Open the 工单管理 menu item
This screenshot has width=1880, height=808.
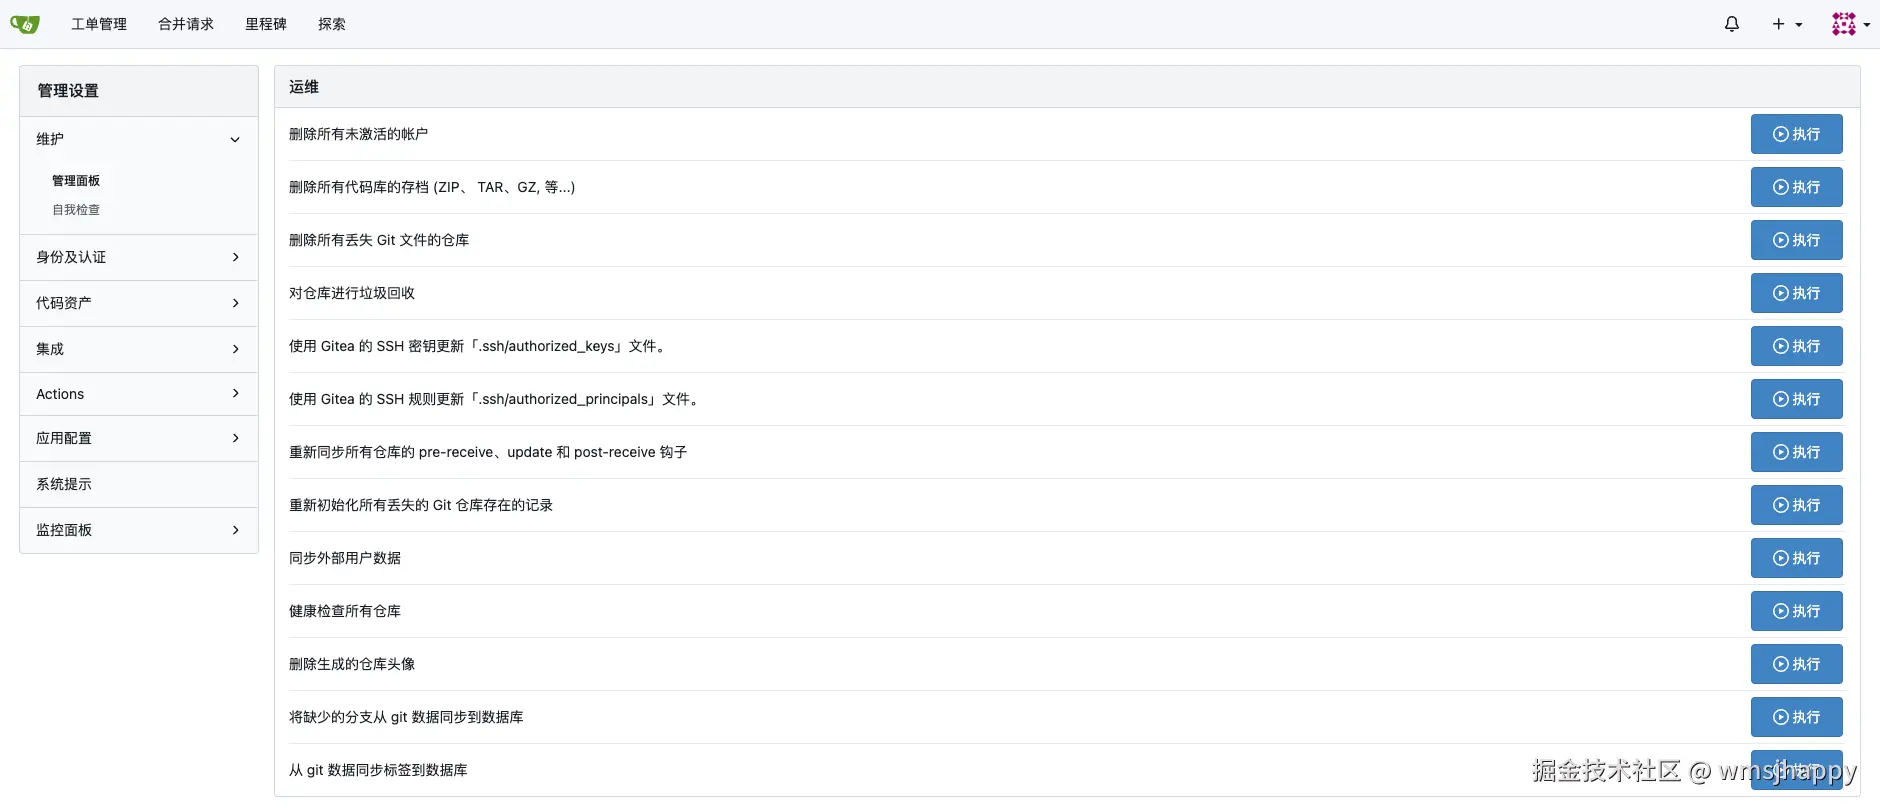pyautogui.click(x=99, y=24)
